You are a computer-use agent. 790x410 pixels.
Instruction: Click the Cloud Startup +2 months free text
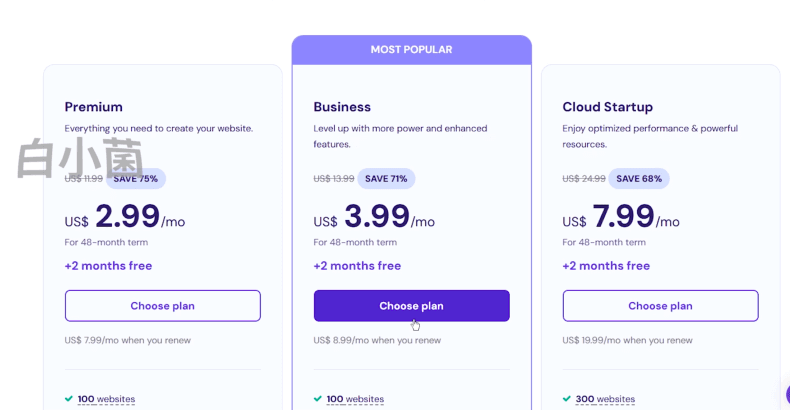pyautogui.click(x=606, y=266)
